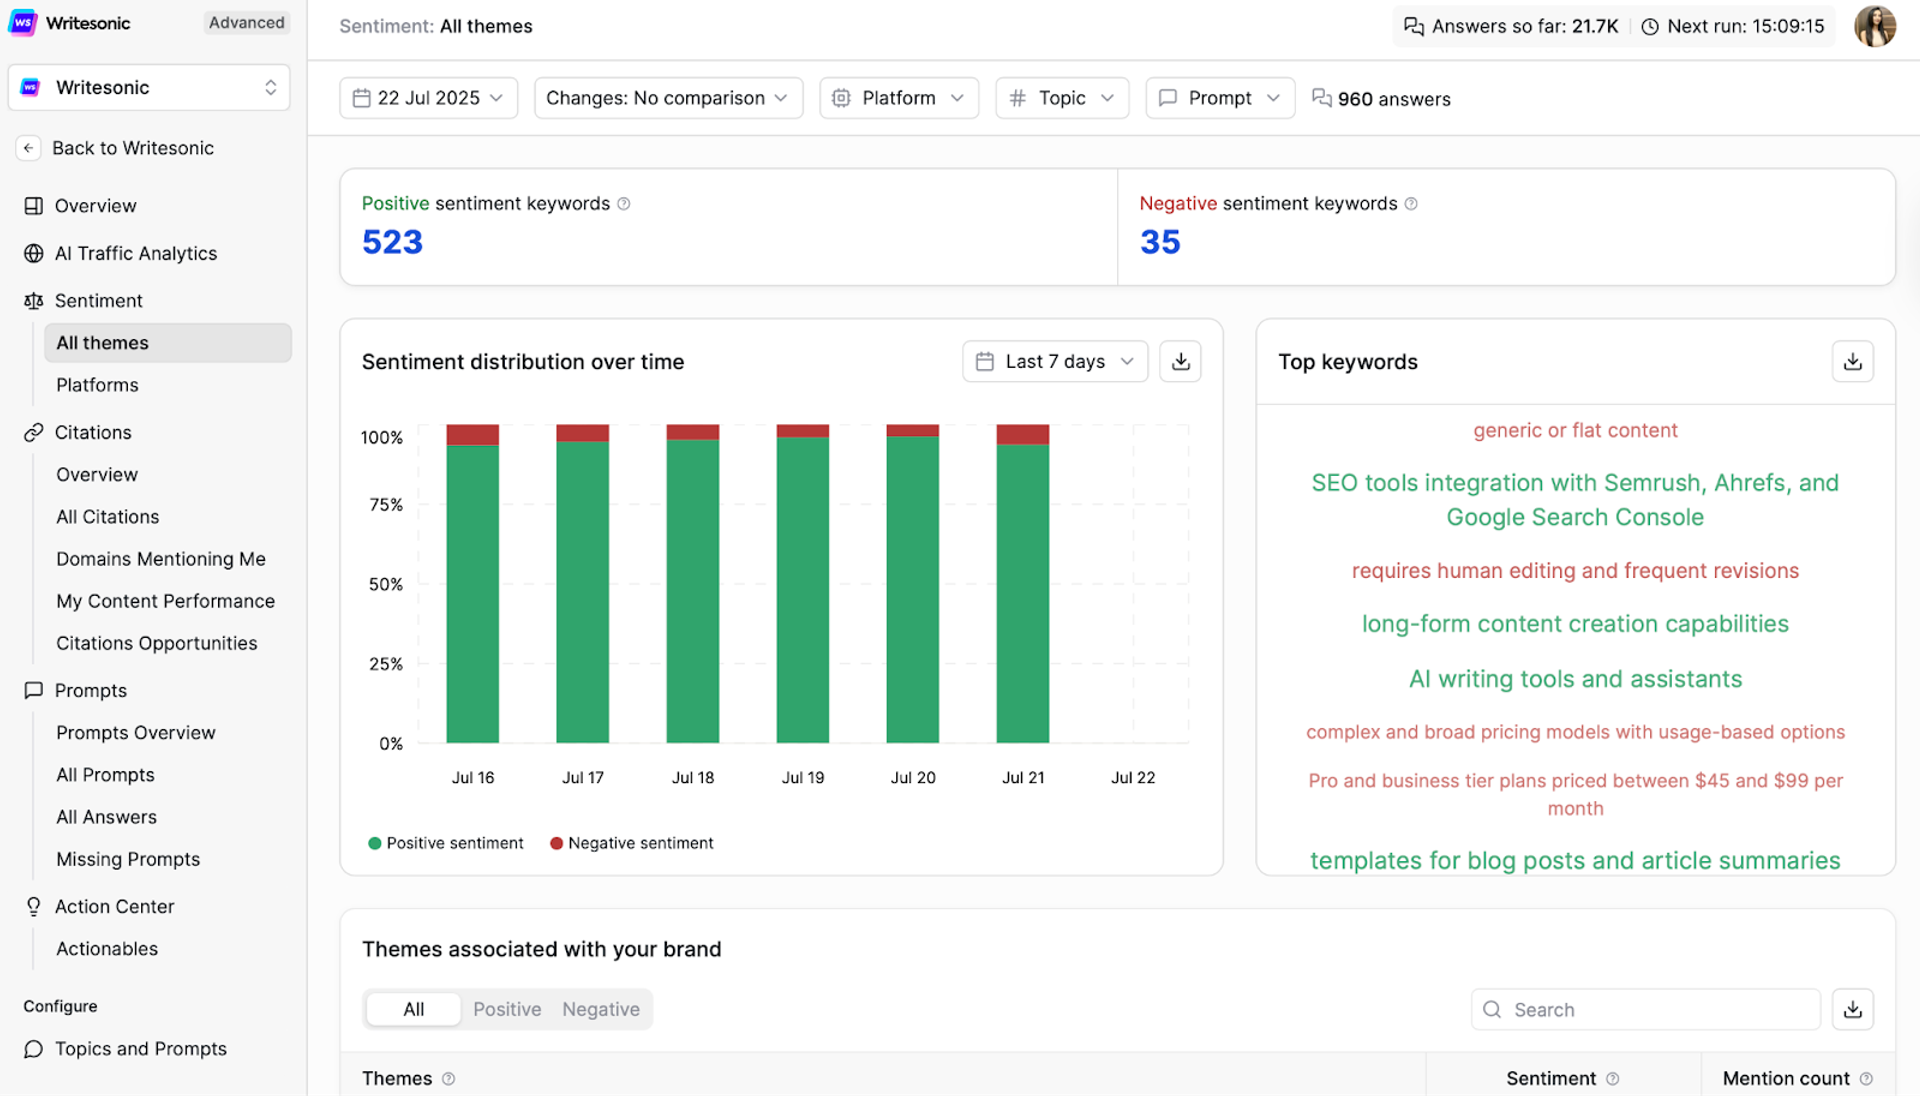Click the info icon next to Negative sentiment keywords
This screenshot has width=1920, height=1096.
click(1411, 204)
